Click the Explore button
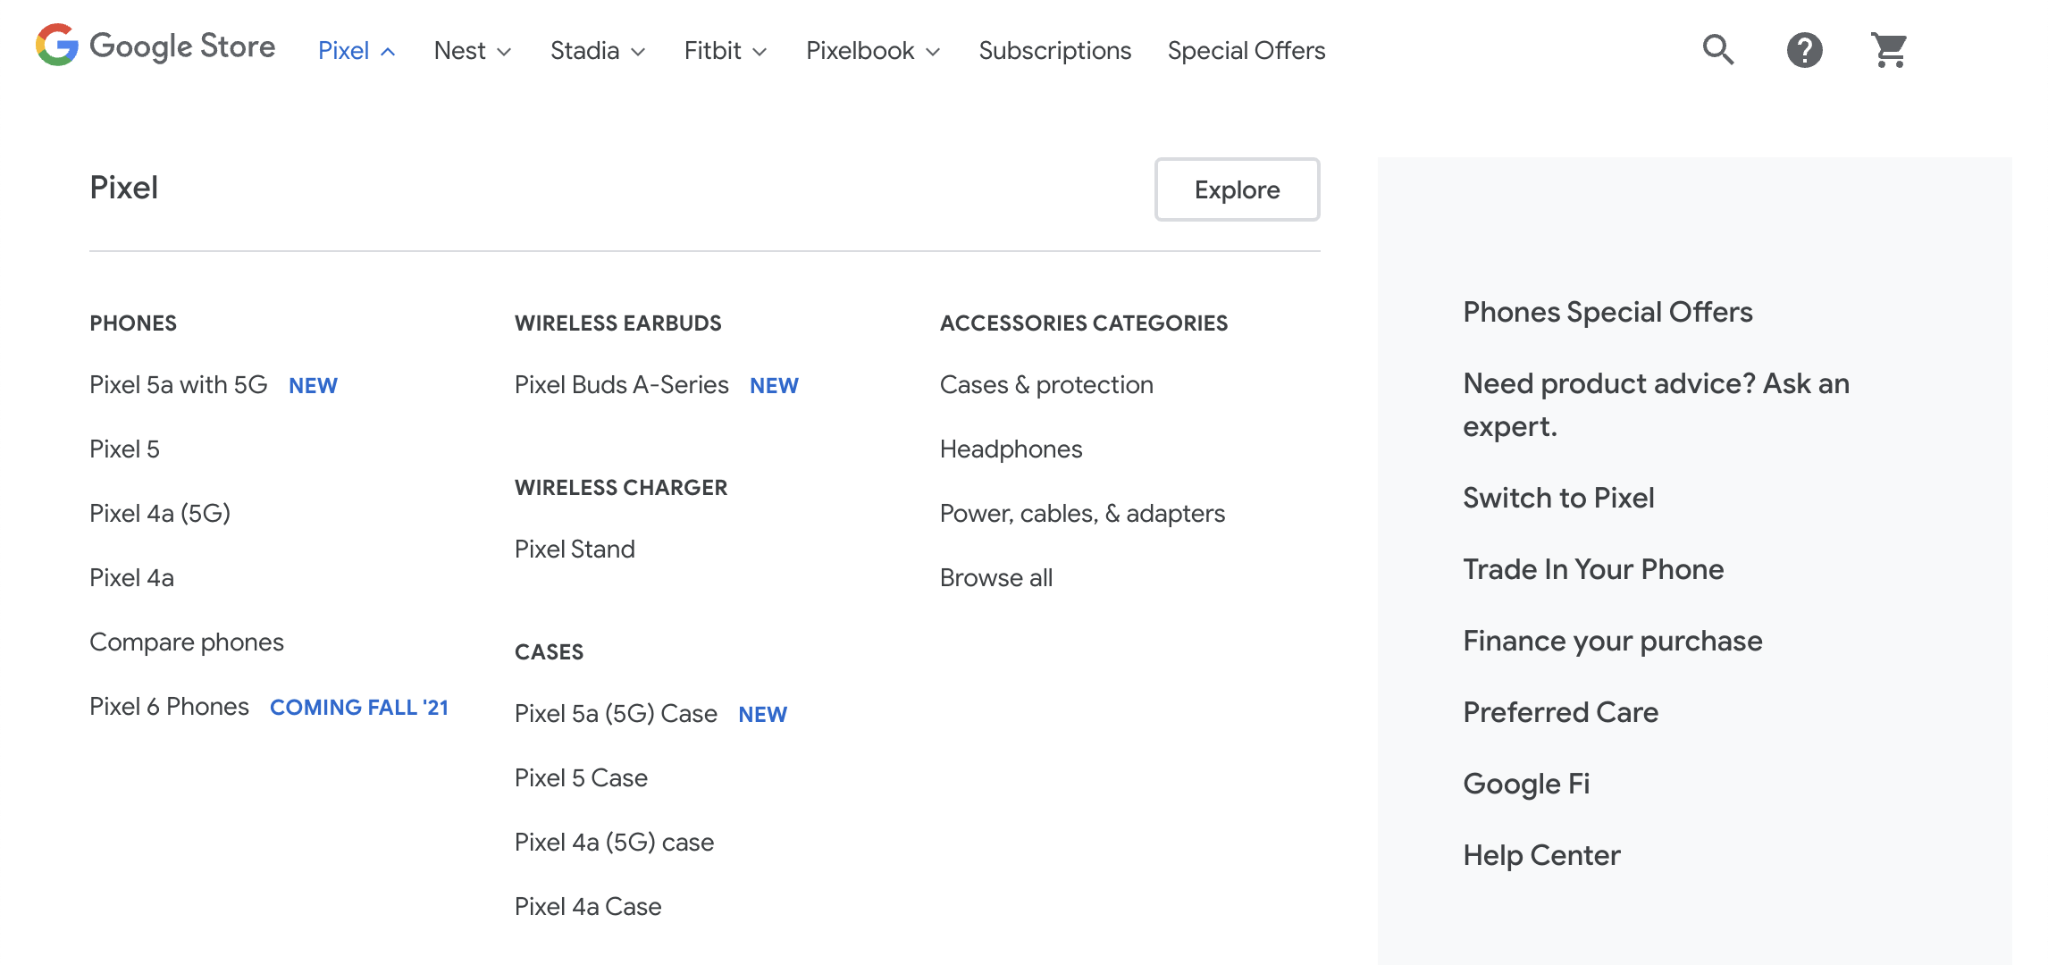2048x965 pixels. click(x=1236, y=189)
